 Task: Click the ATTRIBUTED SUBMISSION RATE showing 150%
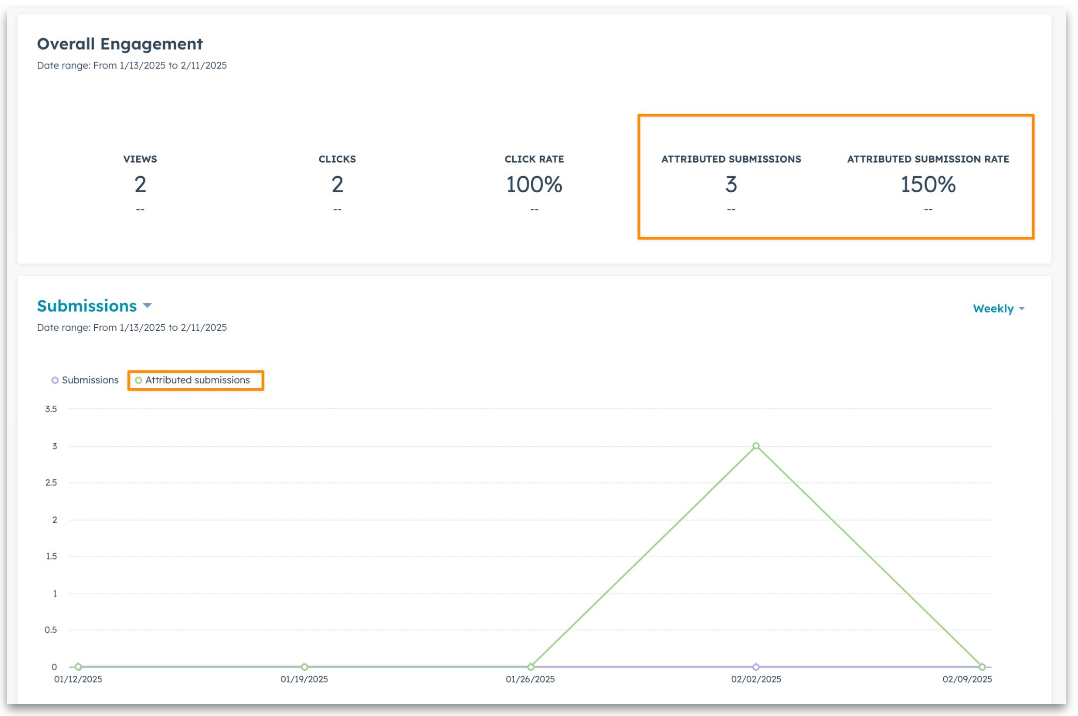pos(927,184)
